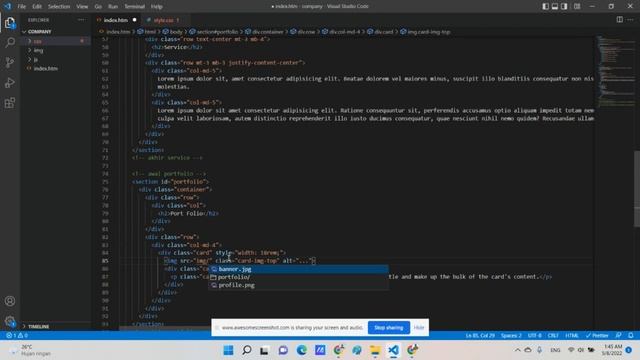
Task: Switch to the style.css editor tab
Action: (163, 20)
